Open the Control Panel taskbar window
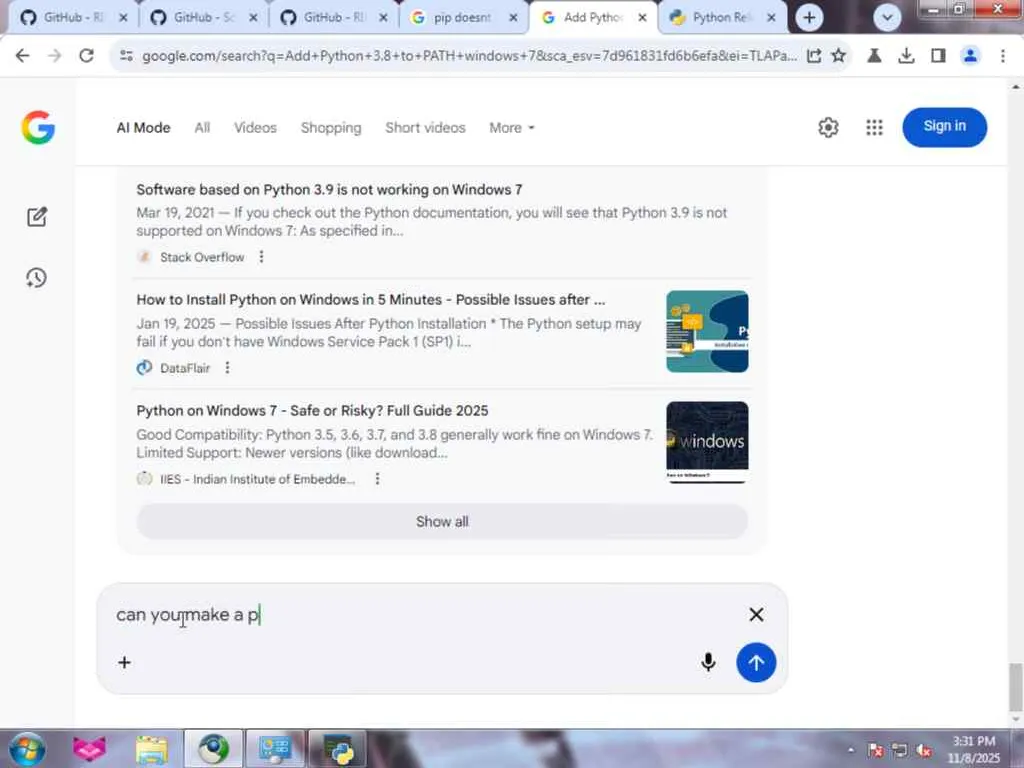Image resolution: width=1024 pixels, height=768 pixels. pos(276,749)
